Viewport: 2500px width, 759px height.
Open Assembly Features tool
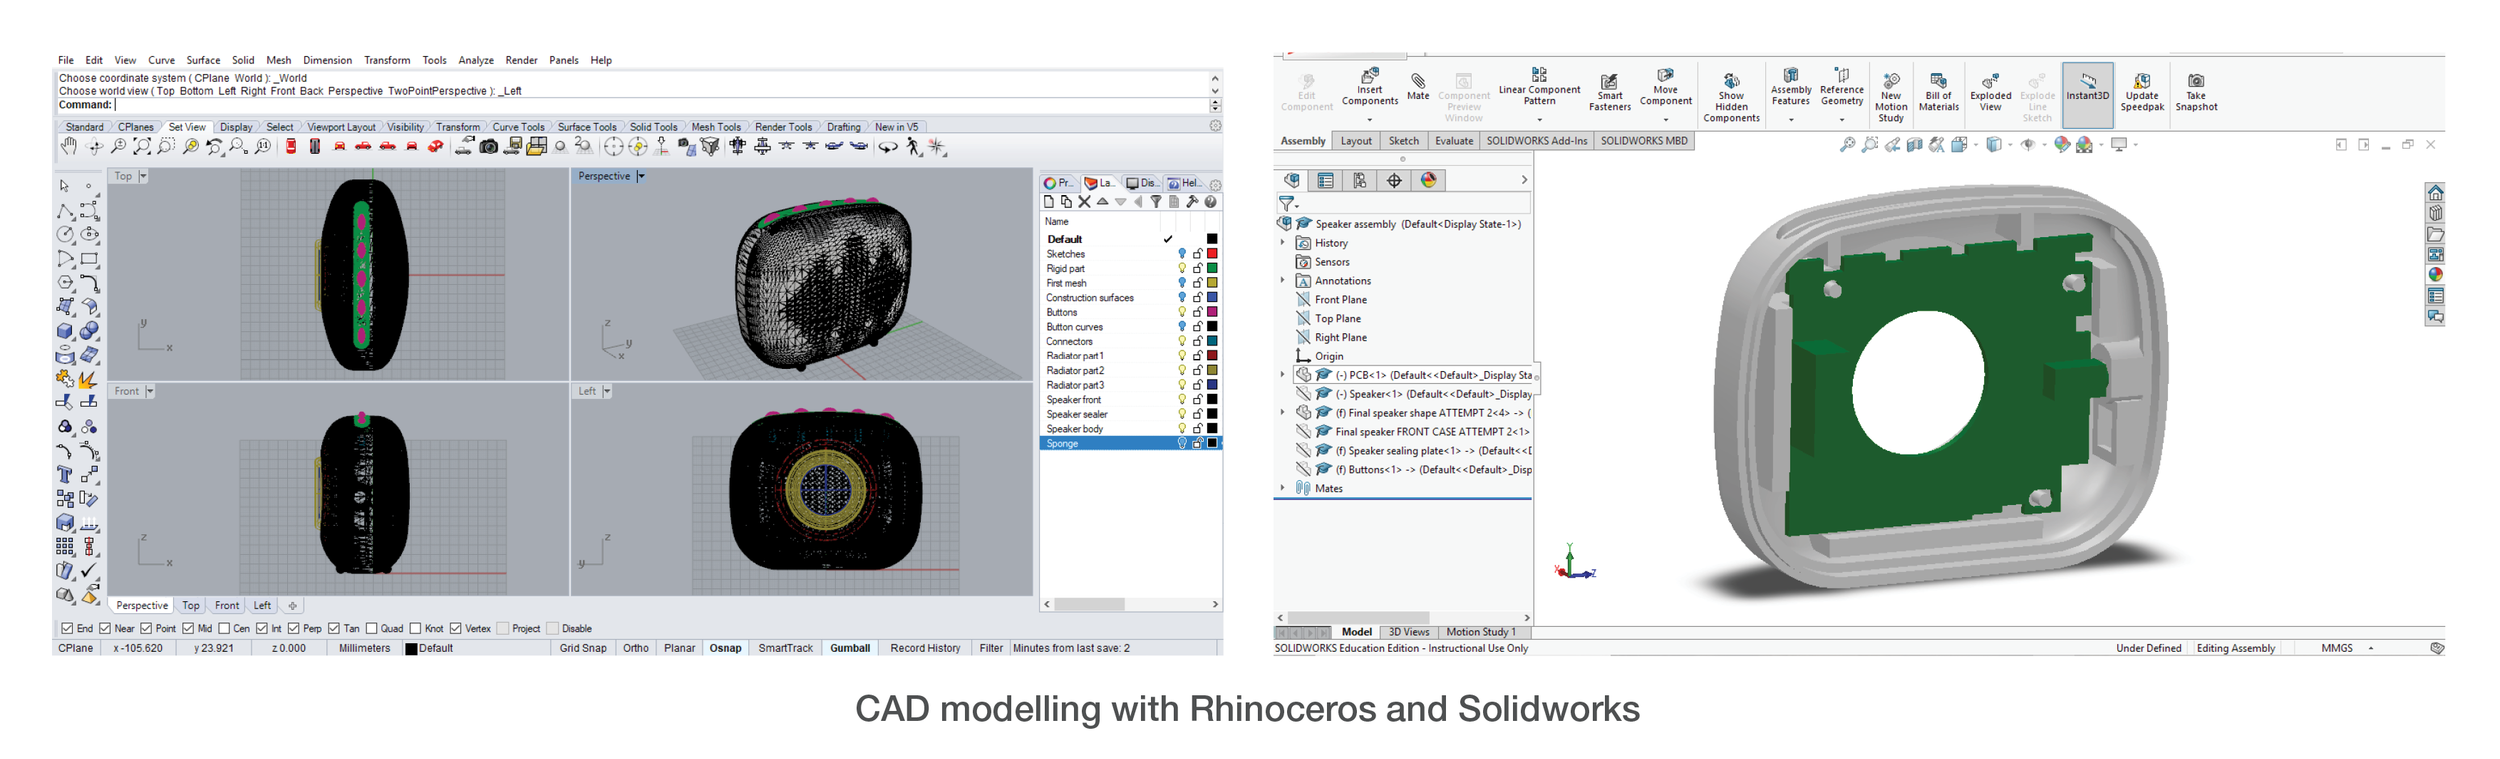(x=1790, y=88)
